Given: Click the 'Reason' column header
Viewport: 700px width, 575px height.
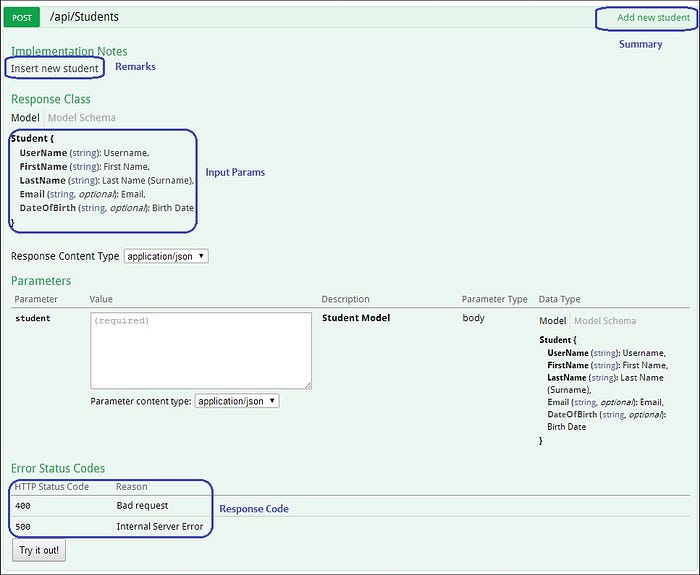Looking at the screenshot, I should click(x=132, y=487).
